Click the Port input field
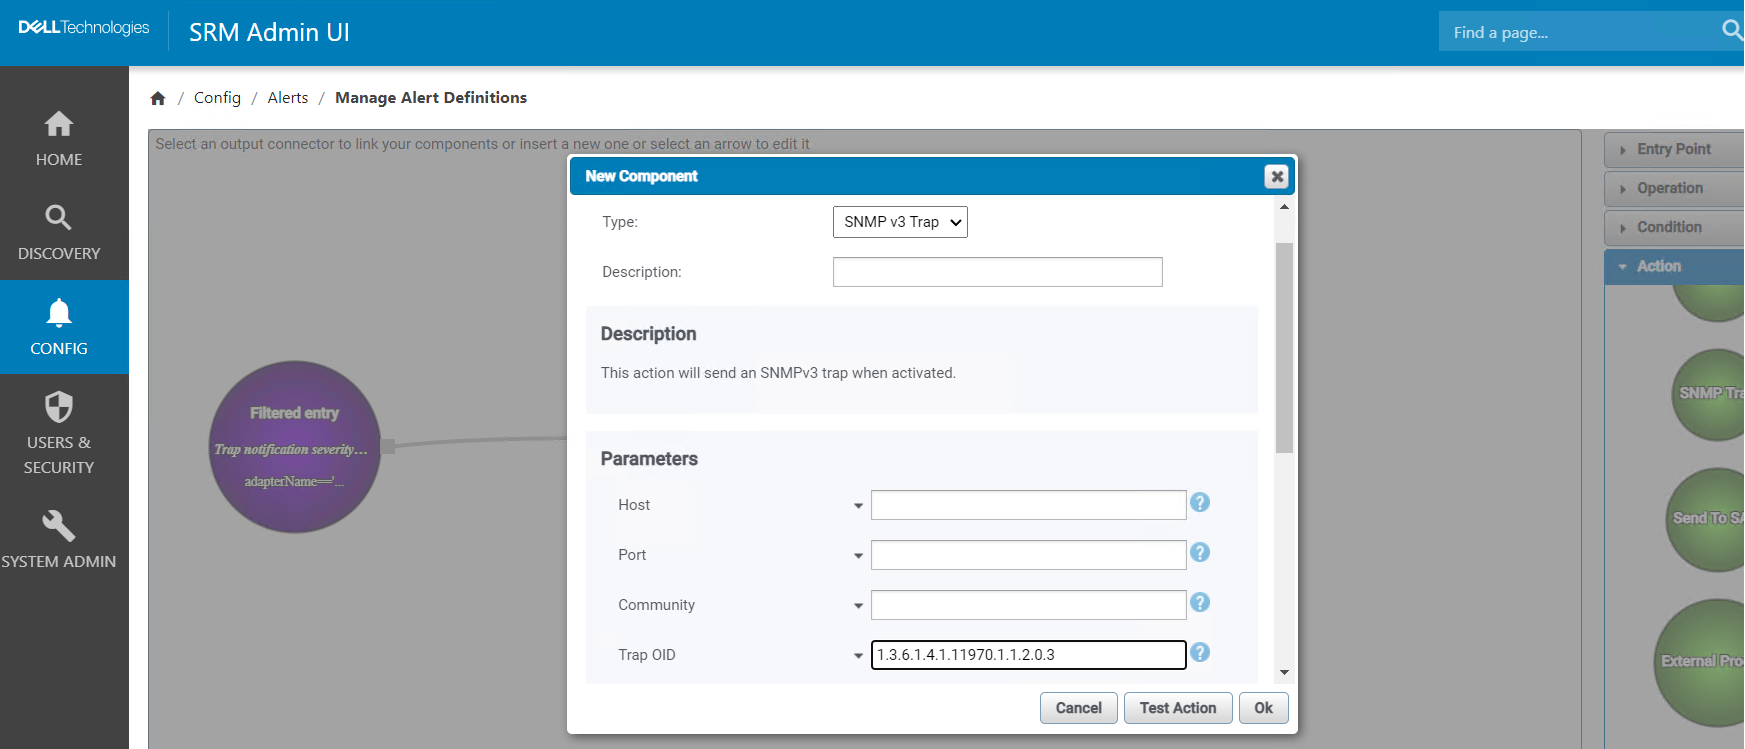Viewport: 1745px width, 749px height. 1029,555
